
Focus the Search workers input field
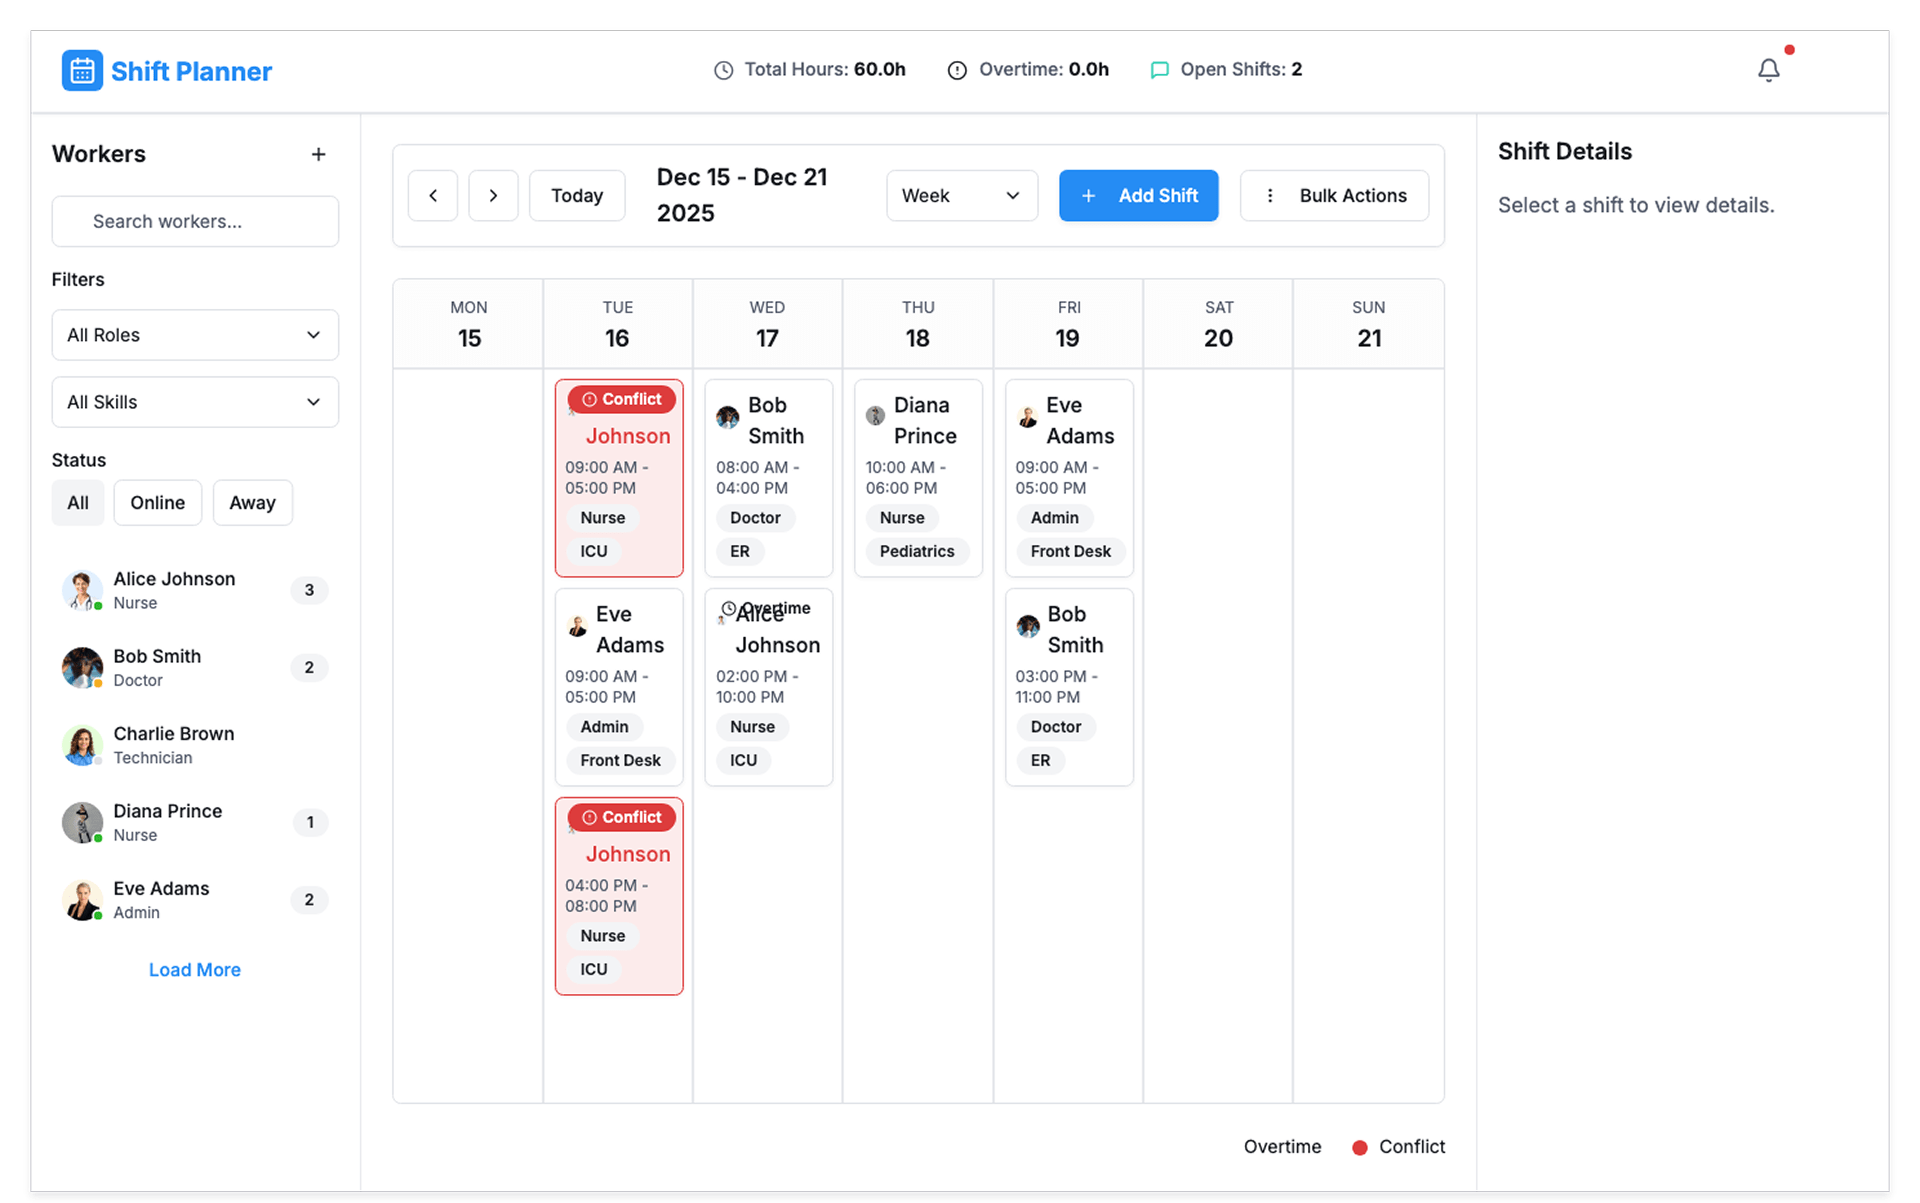coord(195,221)
